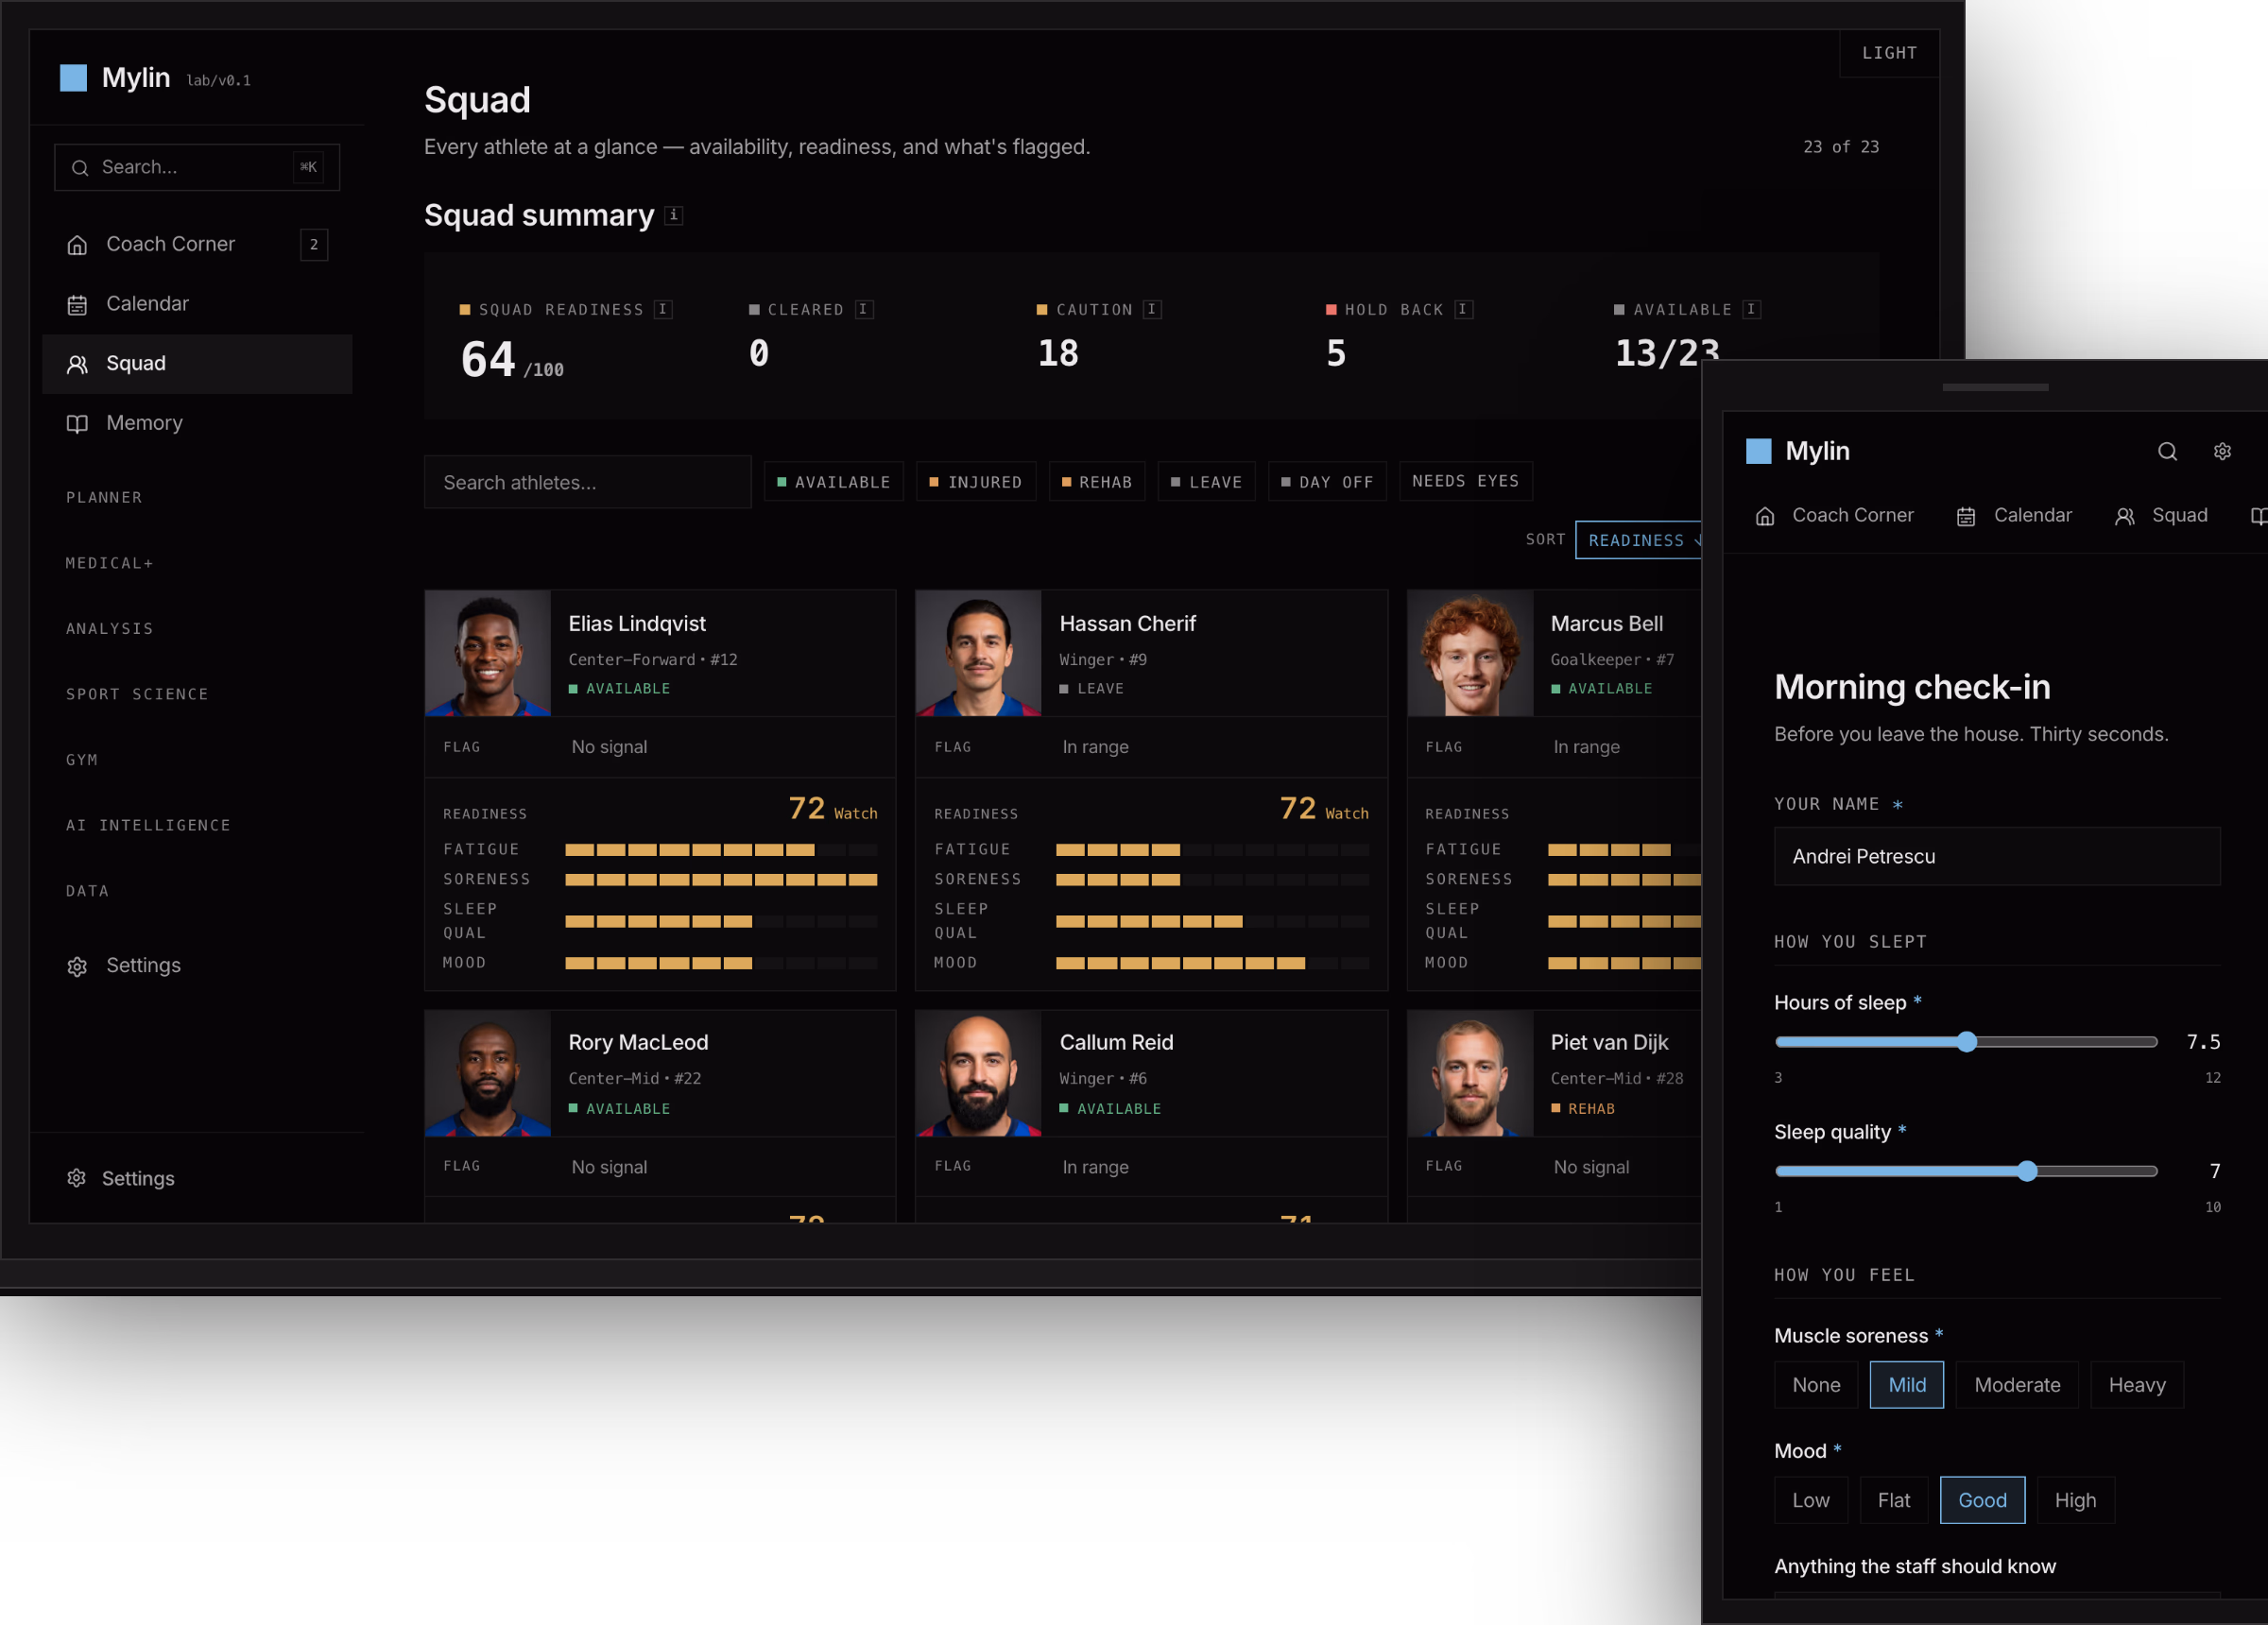Click the calendar icon in the desktop sidebar
Screen dimensions: 2268x1625
pyautogui.click(x=77, y=304)
